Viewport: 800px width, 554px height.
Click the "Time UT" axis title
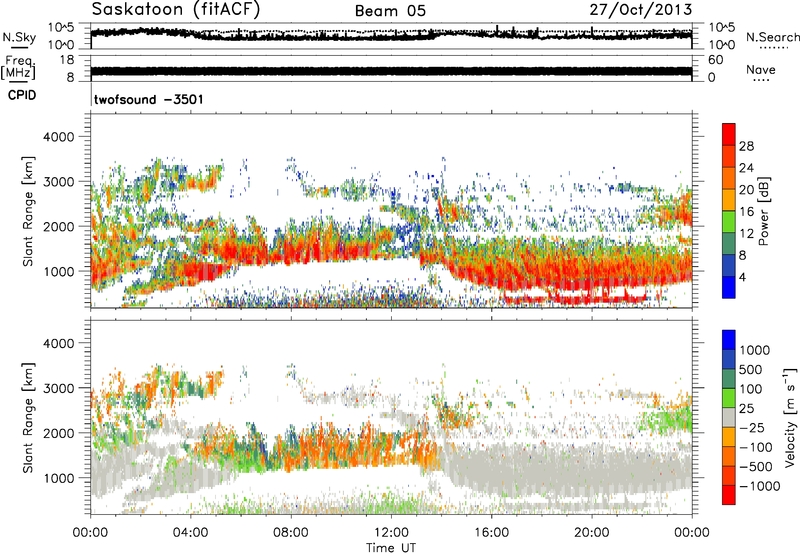pyautogui.click(x=391, y=548)
